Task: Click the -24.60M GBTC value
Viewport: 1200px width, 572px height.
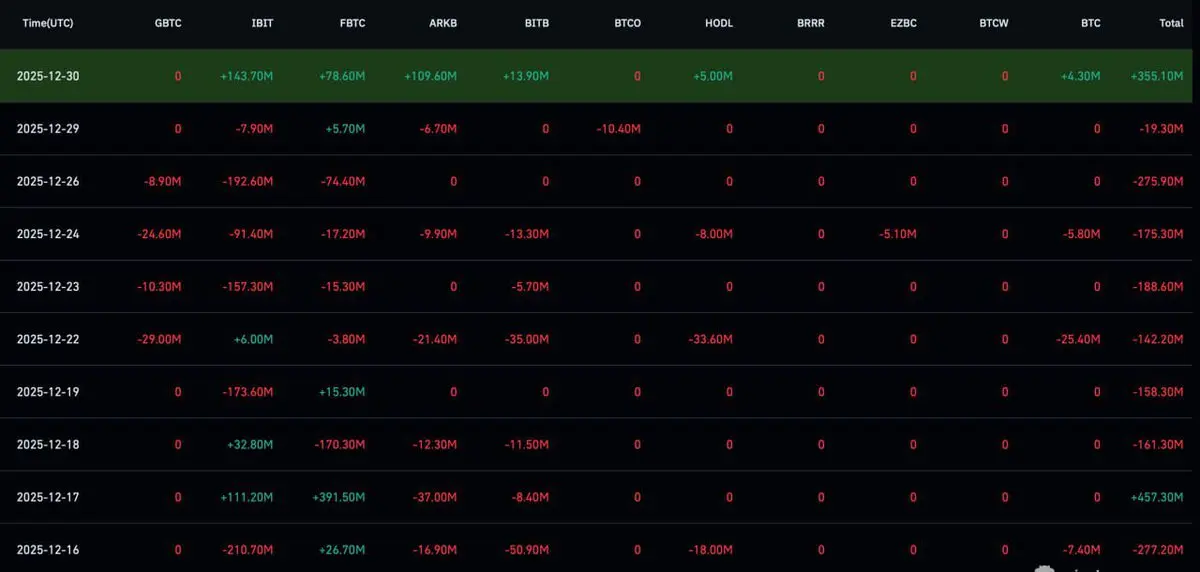Action: click(x=160, y=234)
